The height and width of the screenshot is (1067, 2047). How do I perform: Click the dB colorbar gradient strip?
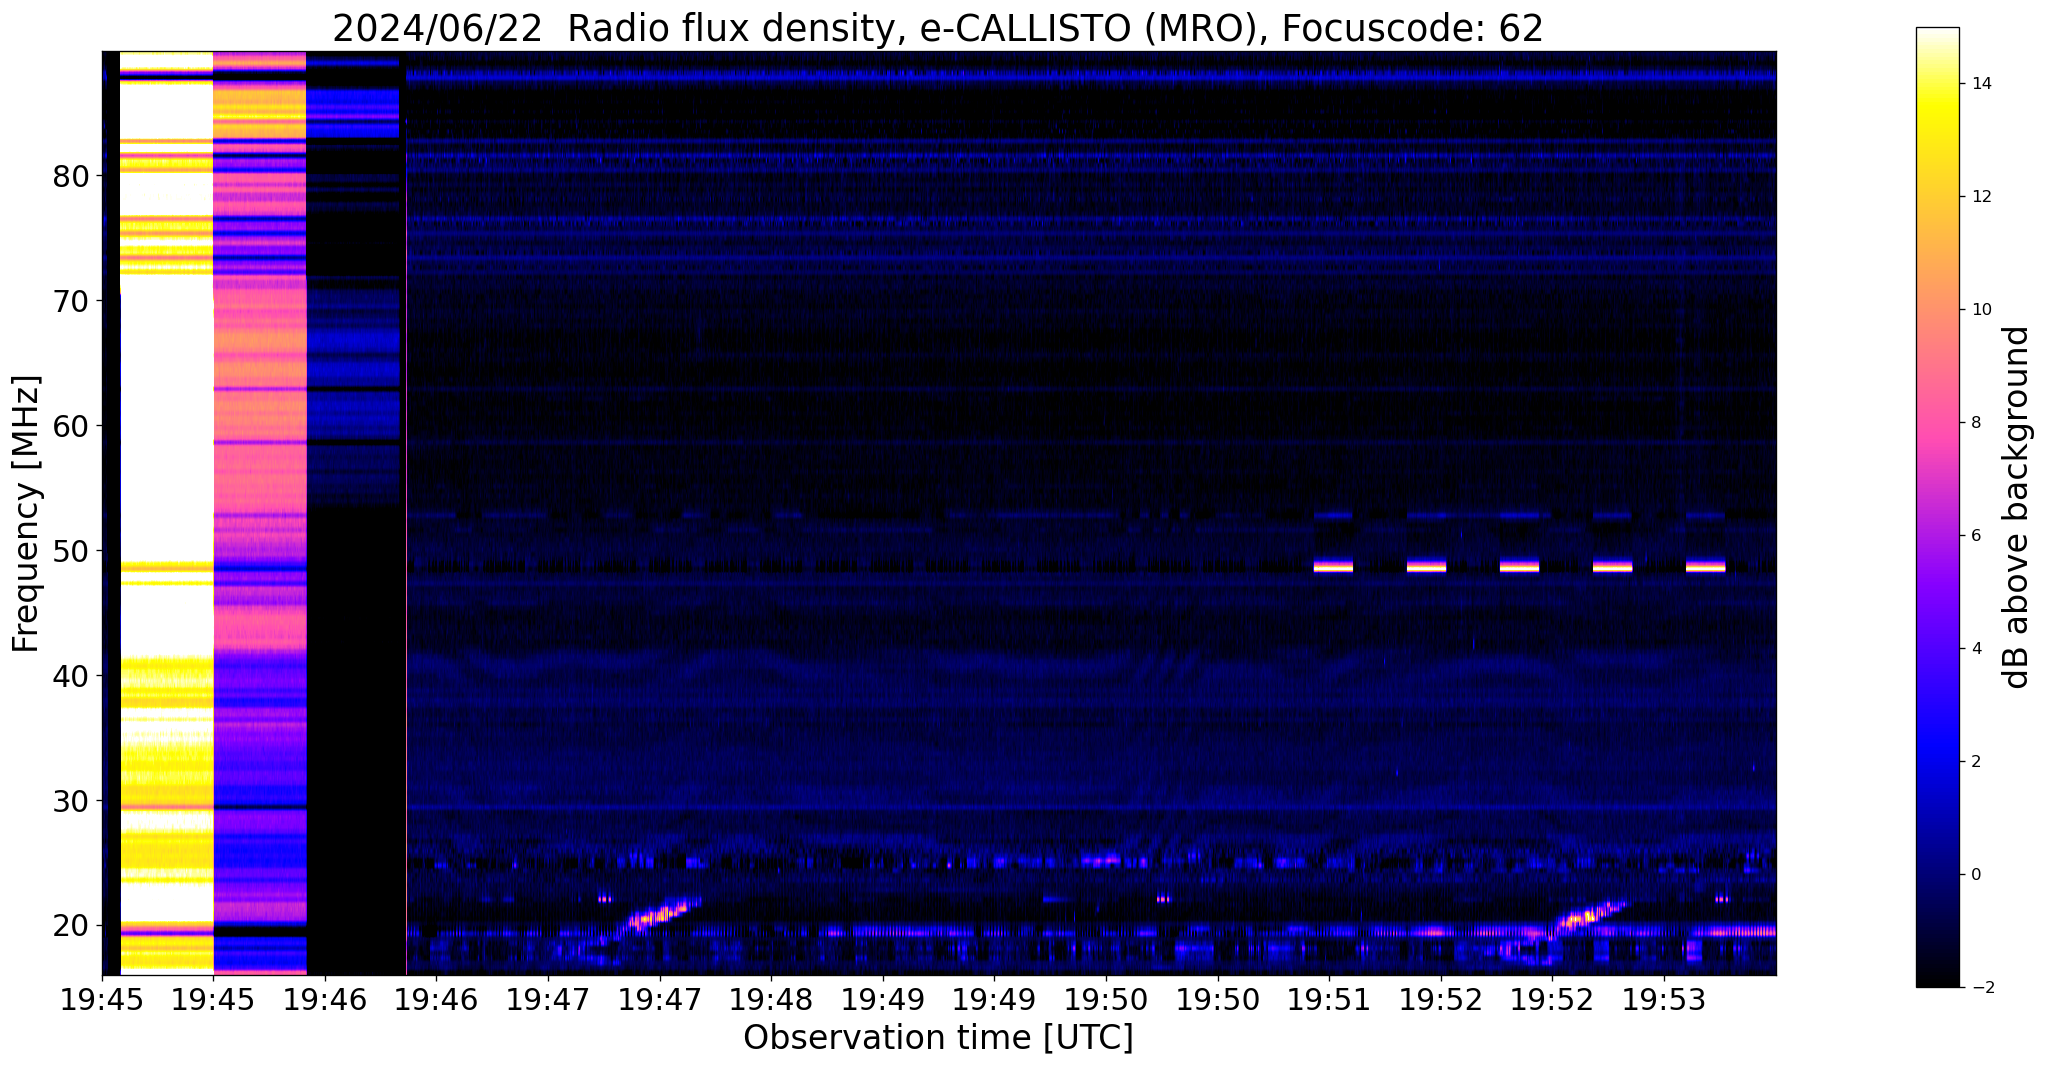click(1937, 507)
